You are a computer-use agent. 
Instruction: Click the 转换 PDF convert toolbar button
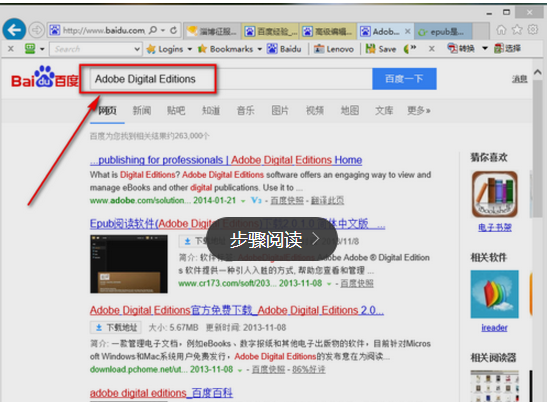(461, 48)
